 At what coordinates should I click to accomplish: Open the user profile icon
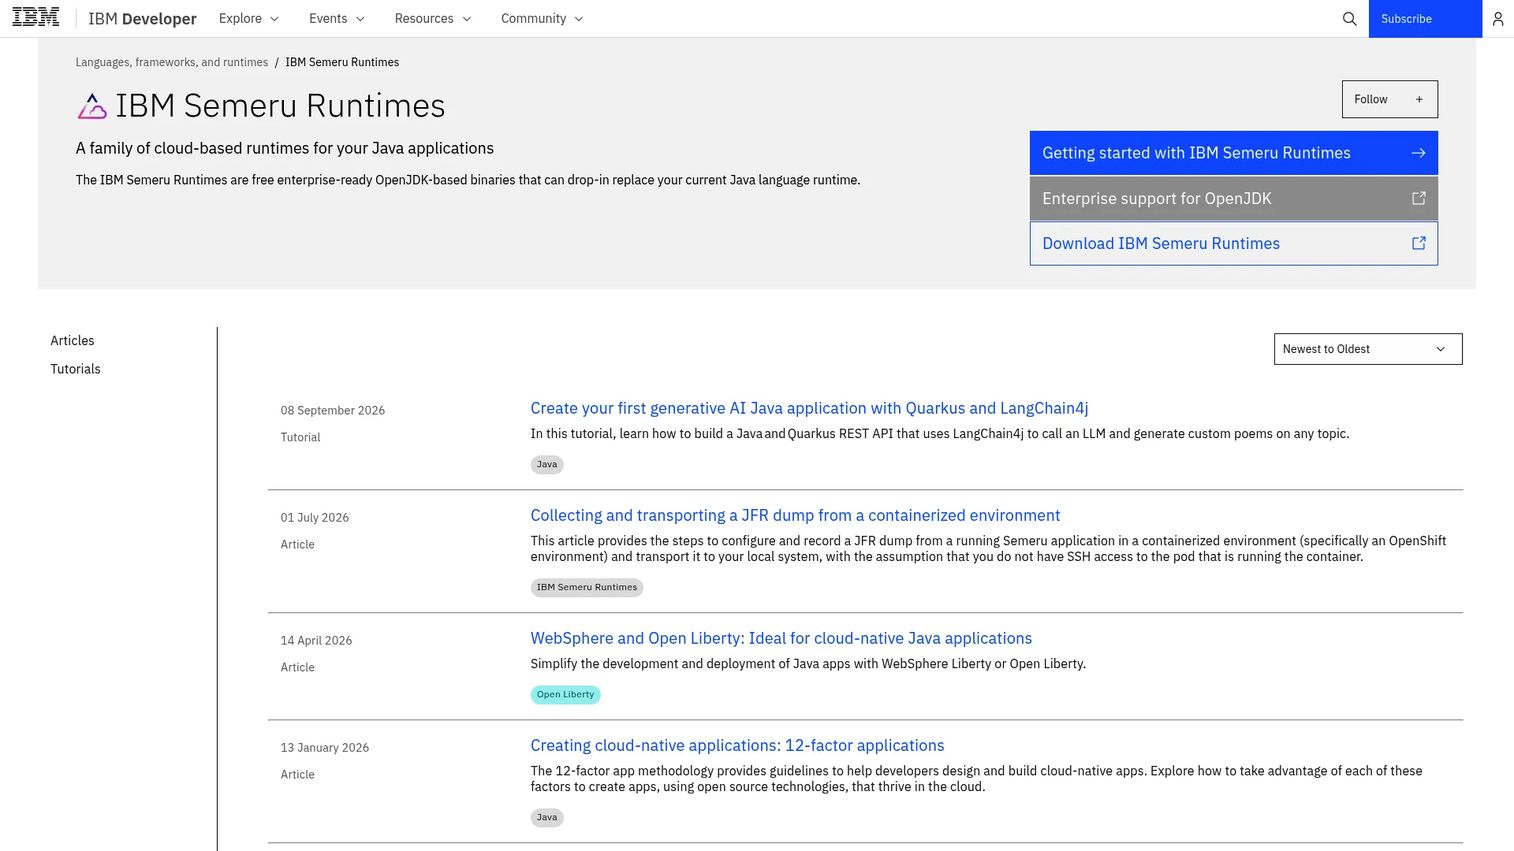[x=1497, y=19]
